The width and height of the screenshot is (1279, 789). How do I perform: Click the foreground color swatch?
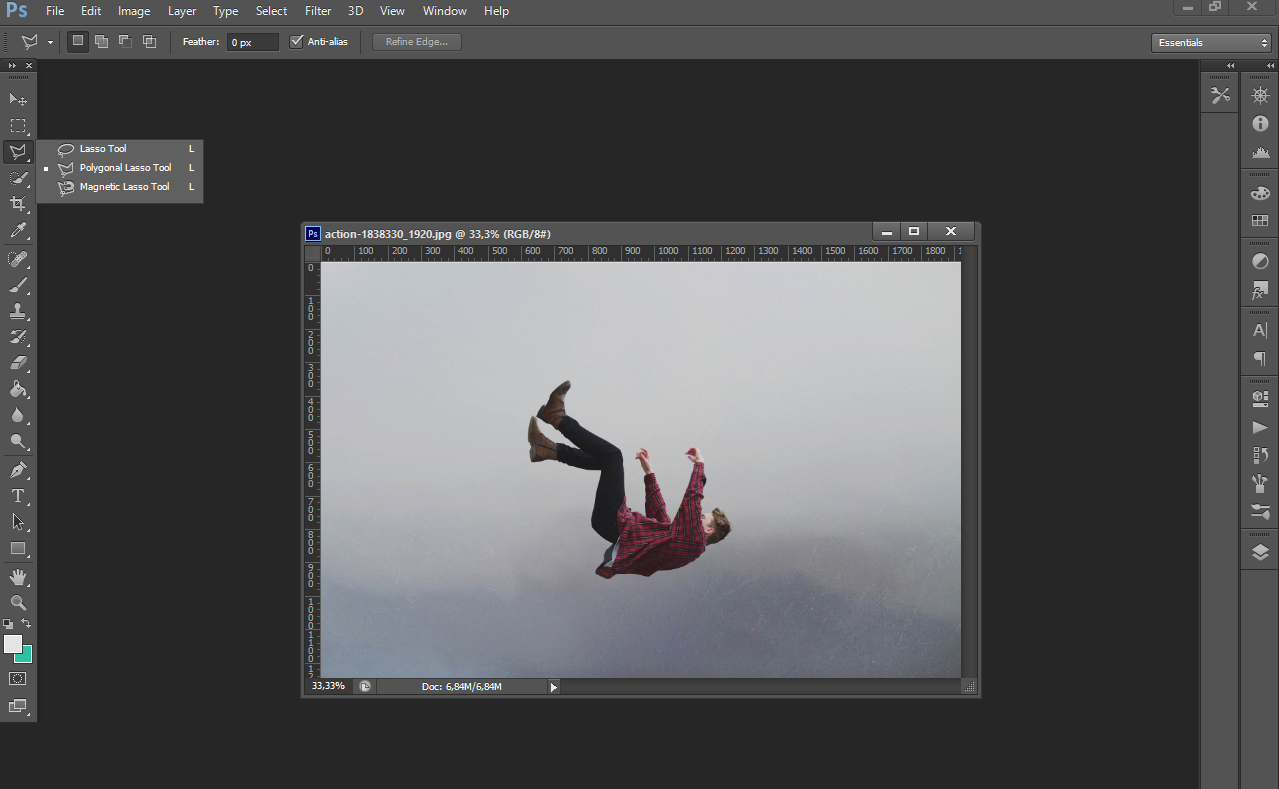coord(12,644)
